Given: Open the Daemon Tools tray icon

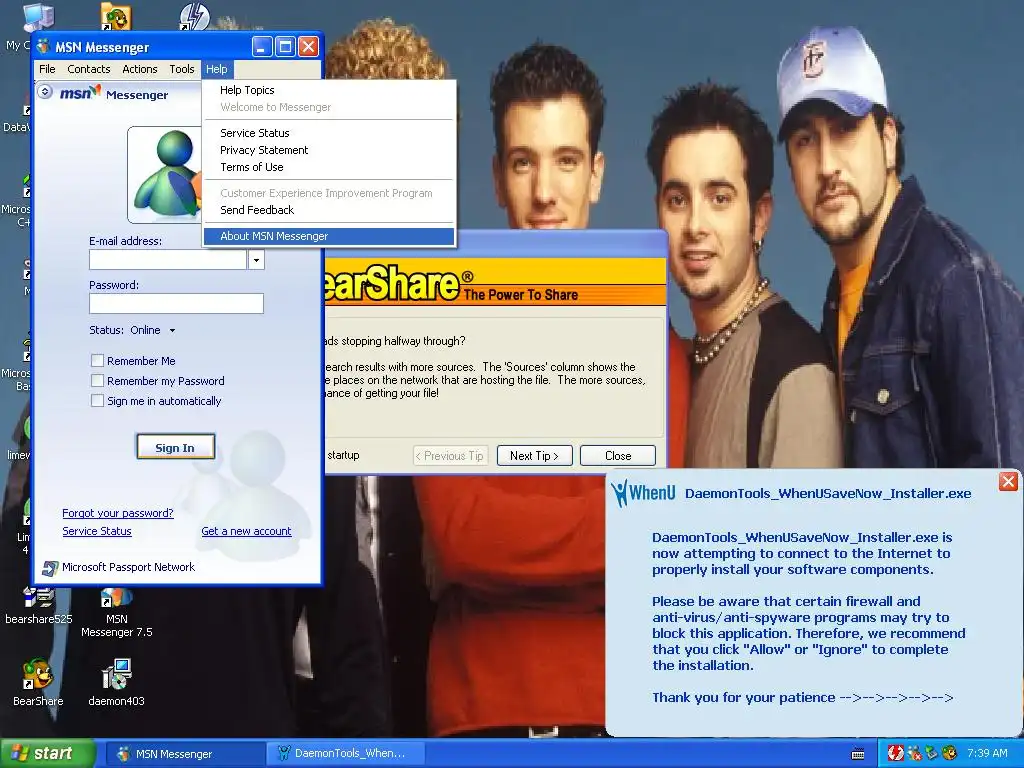Looking at the screenshot, I should 895,753.
